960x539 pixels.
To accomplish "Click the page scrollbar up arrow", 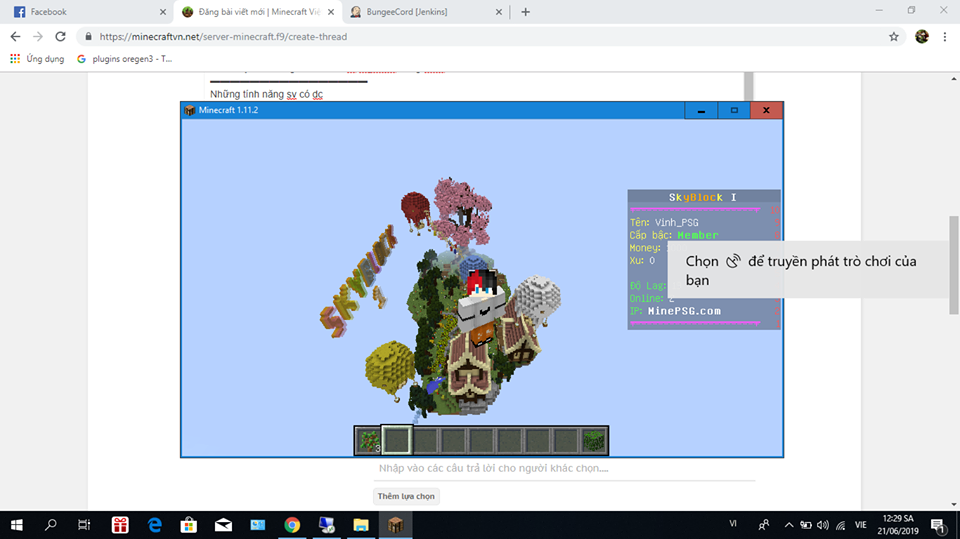I will pyautogui.click(x=954, y=78).
